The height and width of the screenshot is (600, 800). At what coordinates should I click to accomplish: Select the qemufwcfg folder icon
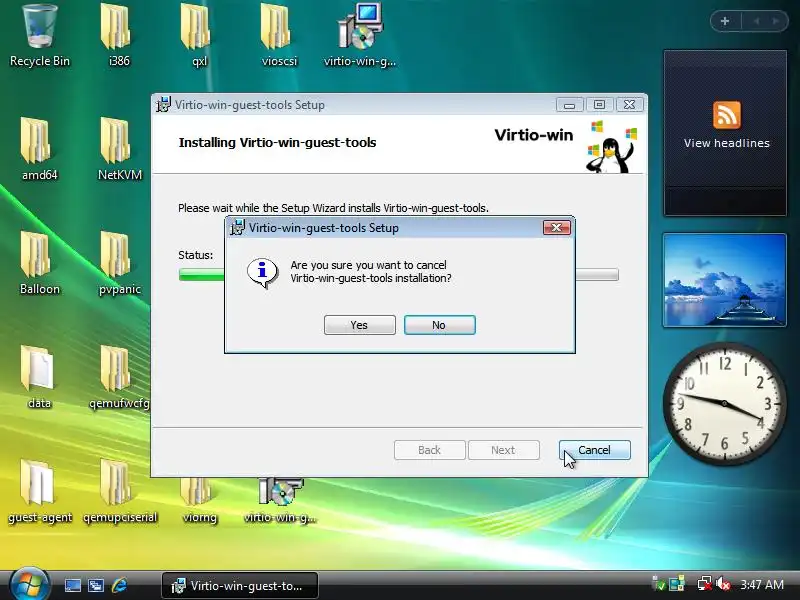(x=119, y=378)
